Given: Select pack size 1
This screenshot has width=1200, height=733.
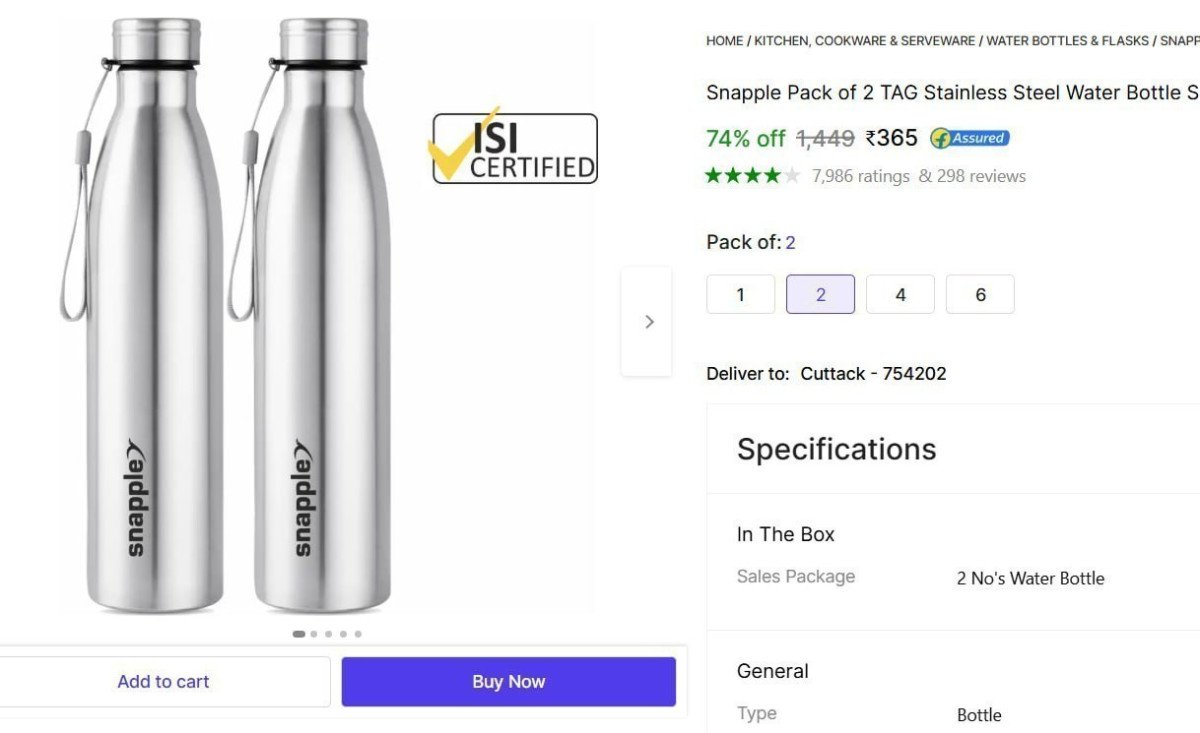Looking at the screenshot, I should pos(740,294).
